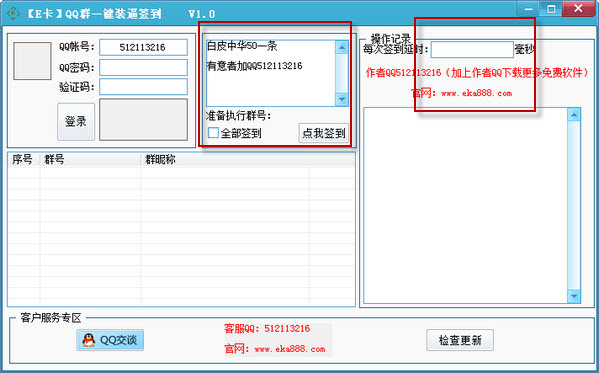The image size is (599, 373).
Task: Enable the 全部签到 checkbox
Action: [x=213, y=133]
